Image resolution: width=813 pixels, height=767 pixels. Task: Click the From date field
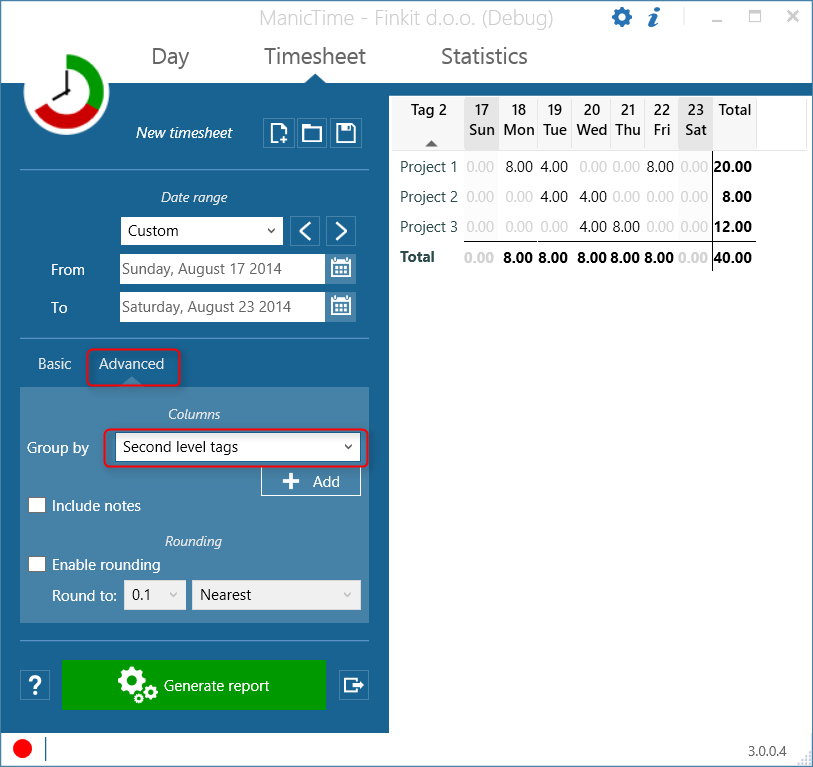[x=222, y=269]
